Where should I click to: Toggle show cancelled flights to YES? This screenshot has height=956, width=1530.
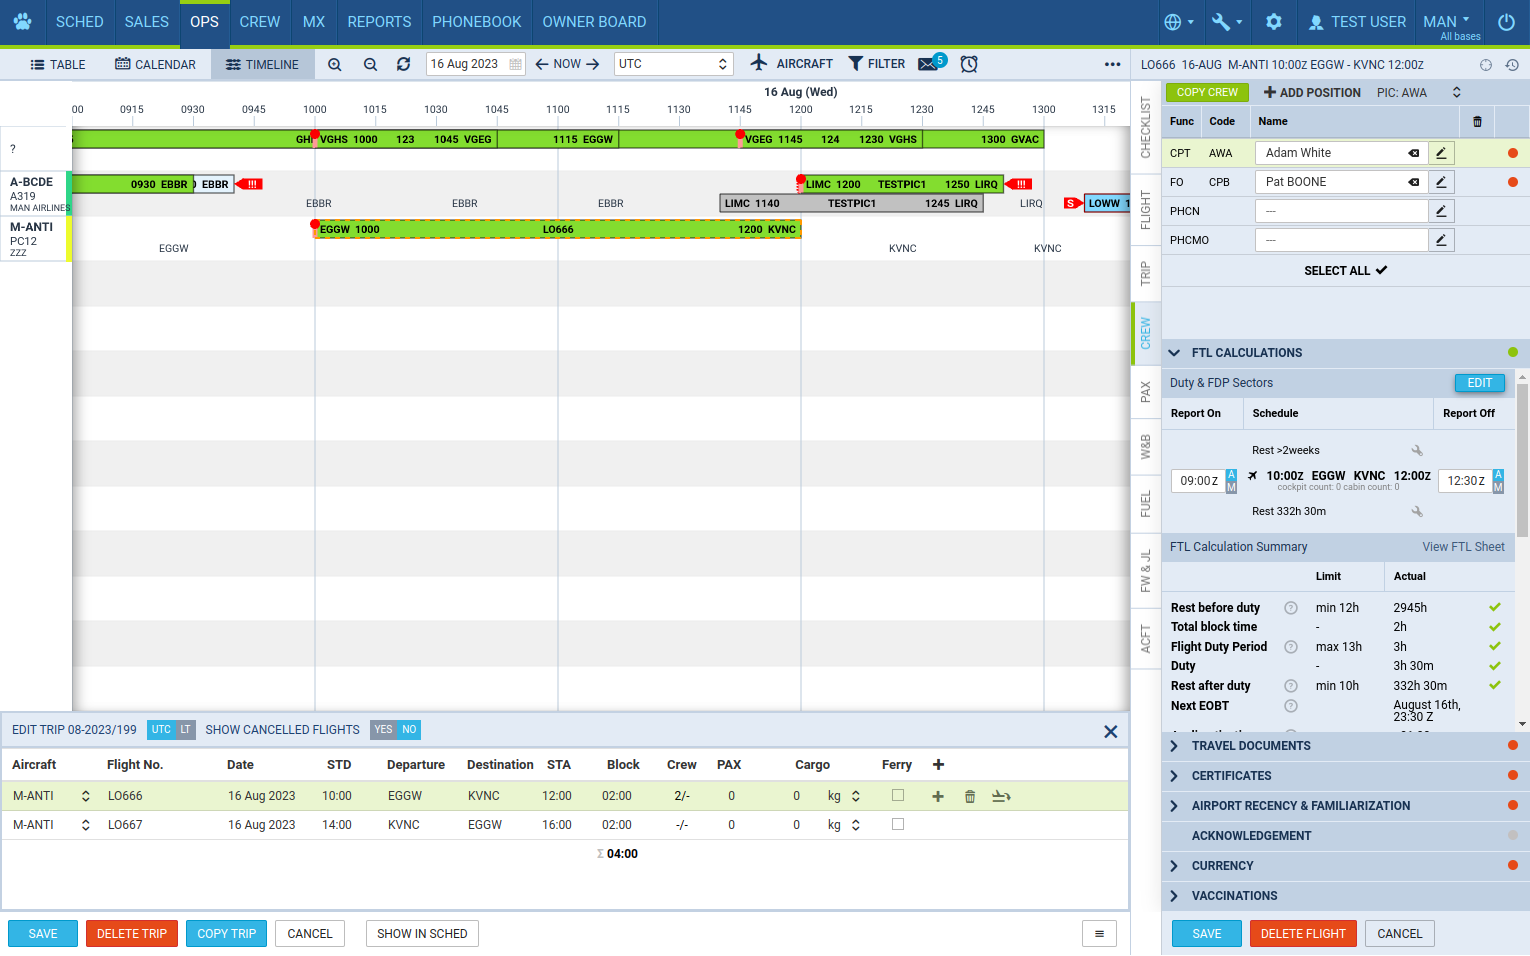point(383,730)
